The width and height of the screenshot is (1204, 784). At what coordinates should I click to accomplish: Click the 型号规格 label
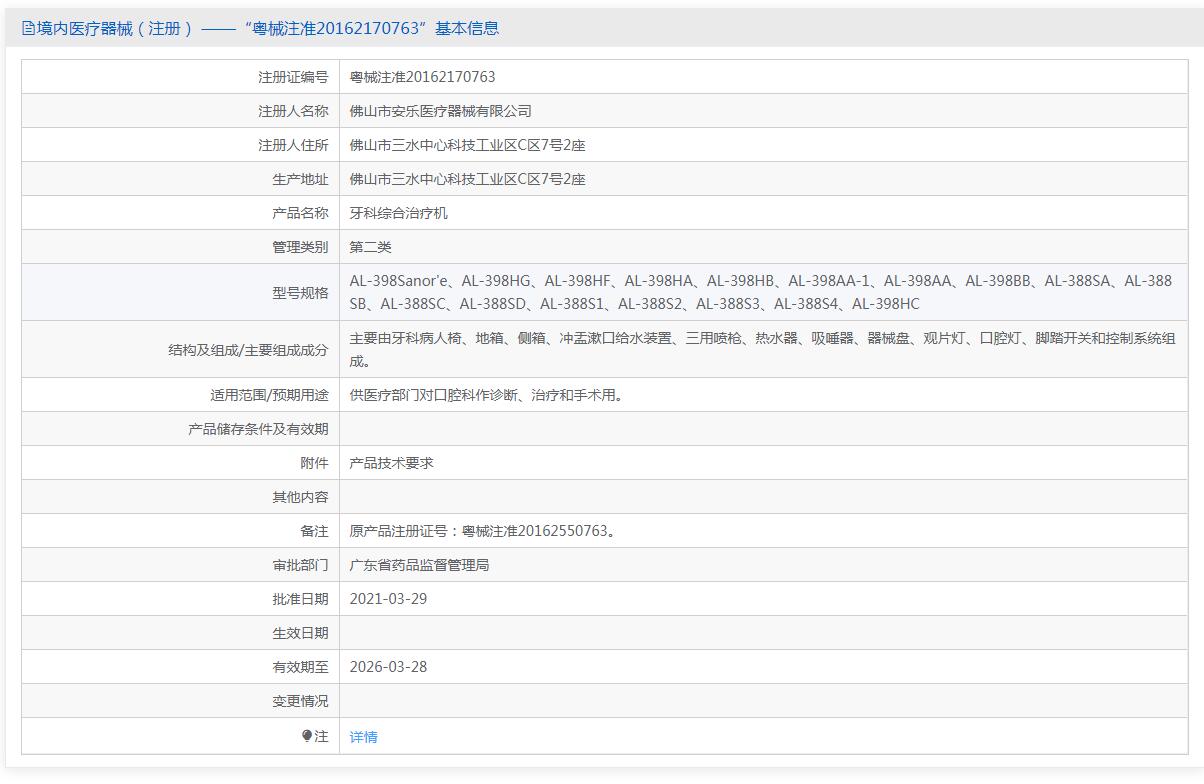[x=300, y=292]
